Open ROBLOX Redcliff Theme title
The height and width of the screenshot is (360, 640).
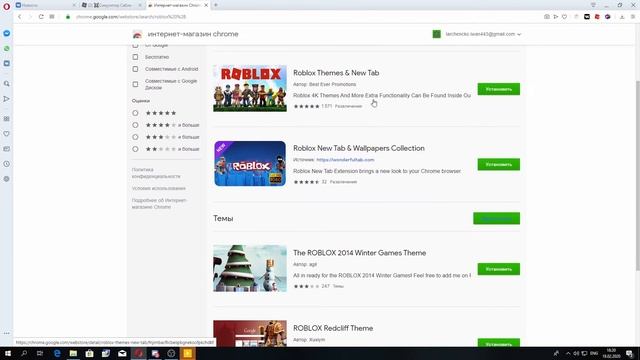pos(333,328)
